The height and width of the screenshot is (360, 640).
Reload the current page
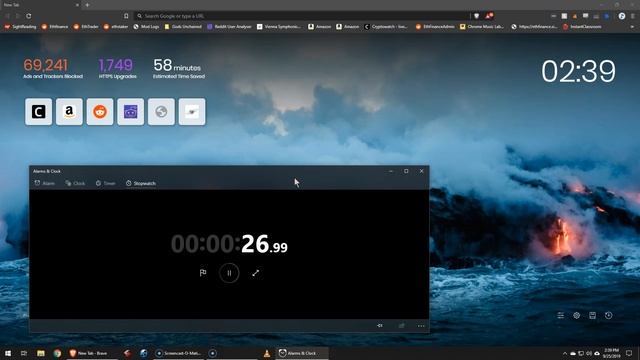(29, 16)
